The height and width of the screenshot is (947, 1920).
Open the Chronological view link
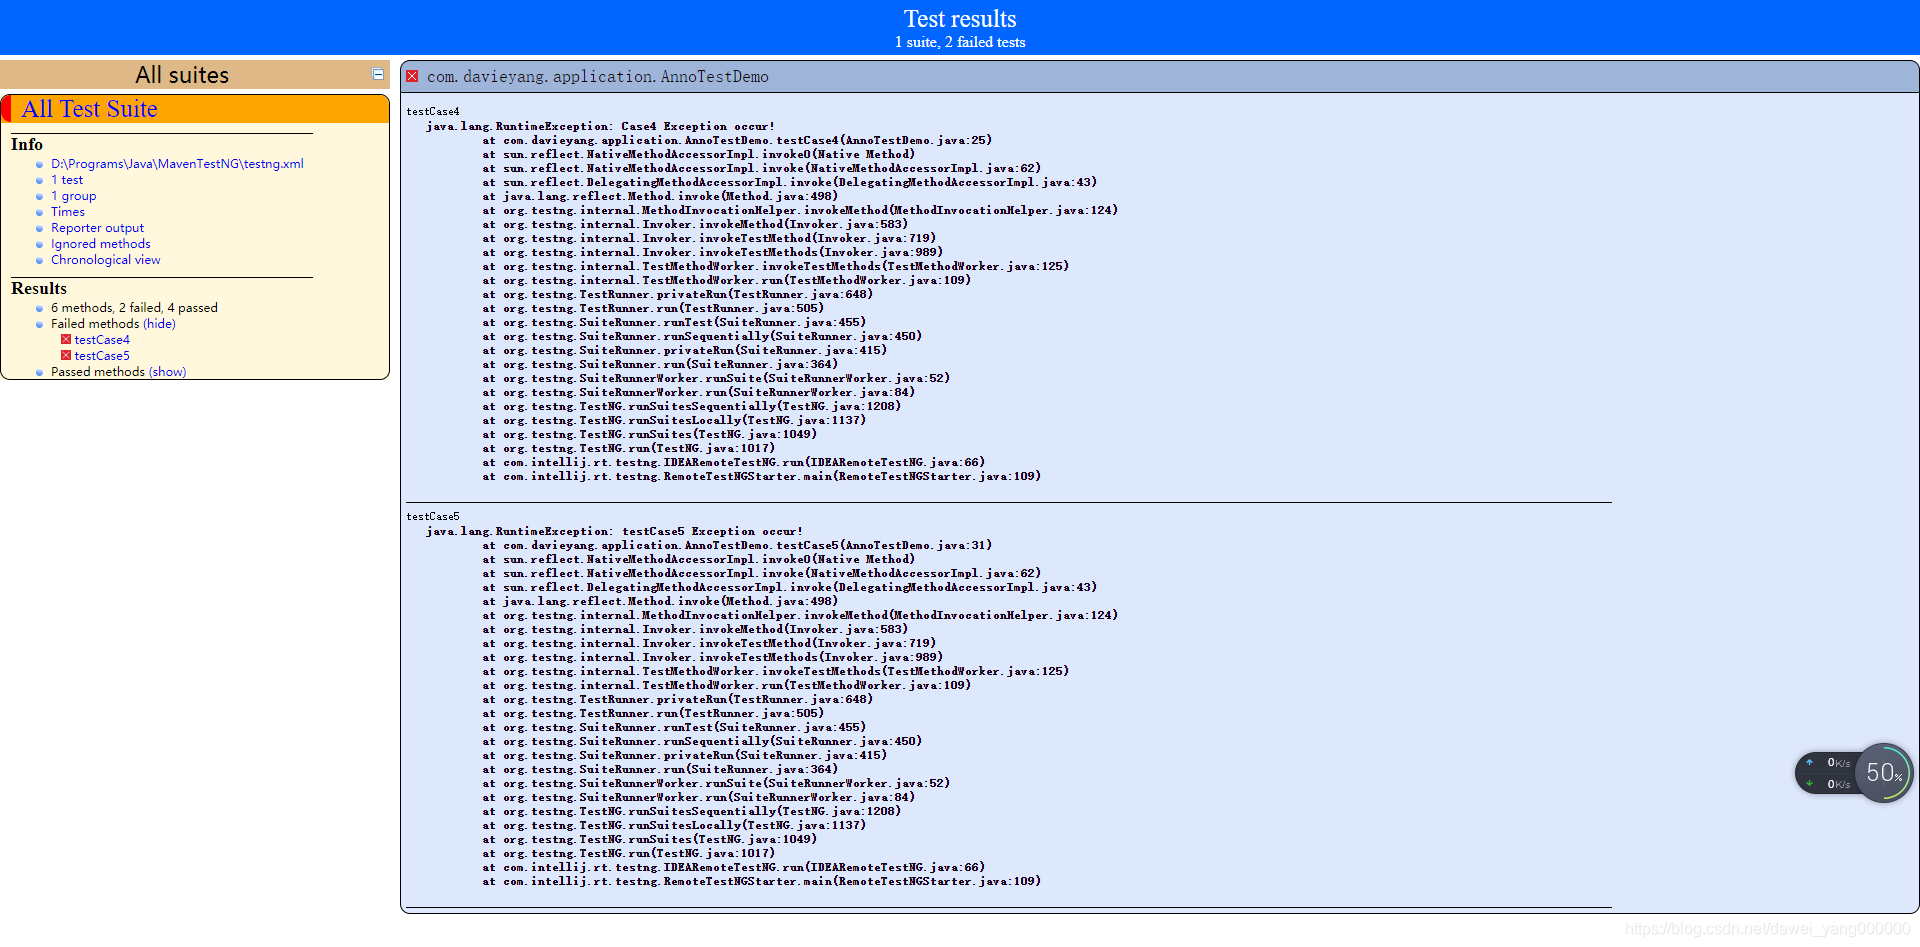point(105,260)
